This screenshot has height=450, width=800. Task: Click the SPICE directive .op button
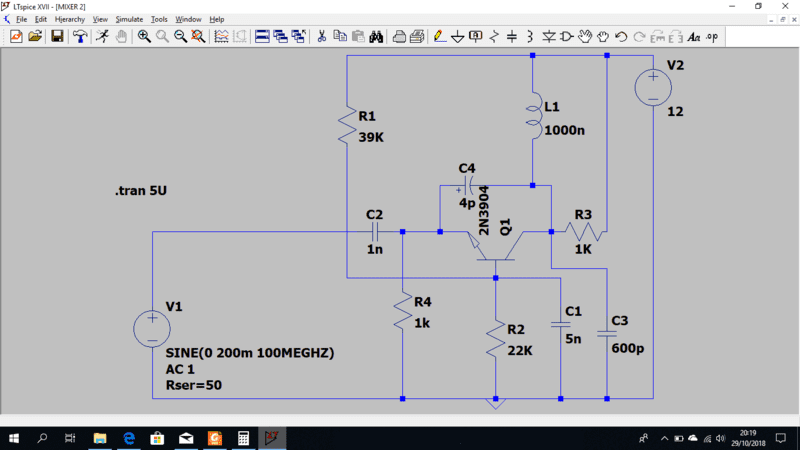pos(712,37)
